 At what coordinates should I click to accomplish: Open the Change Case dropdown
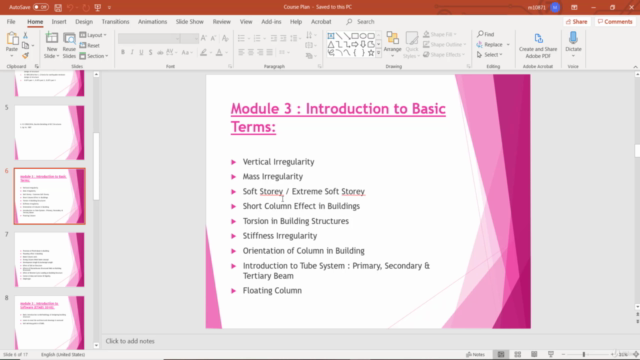click(187, 52)
